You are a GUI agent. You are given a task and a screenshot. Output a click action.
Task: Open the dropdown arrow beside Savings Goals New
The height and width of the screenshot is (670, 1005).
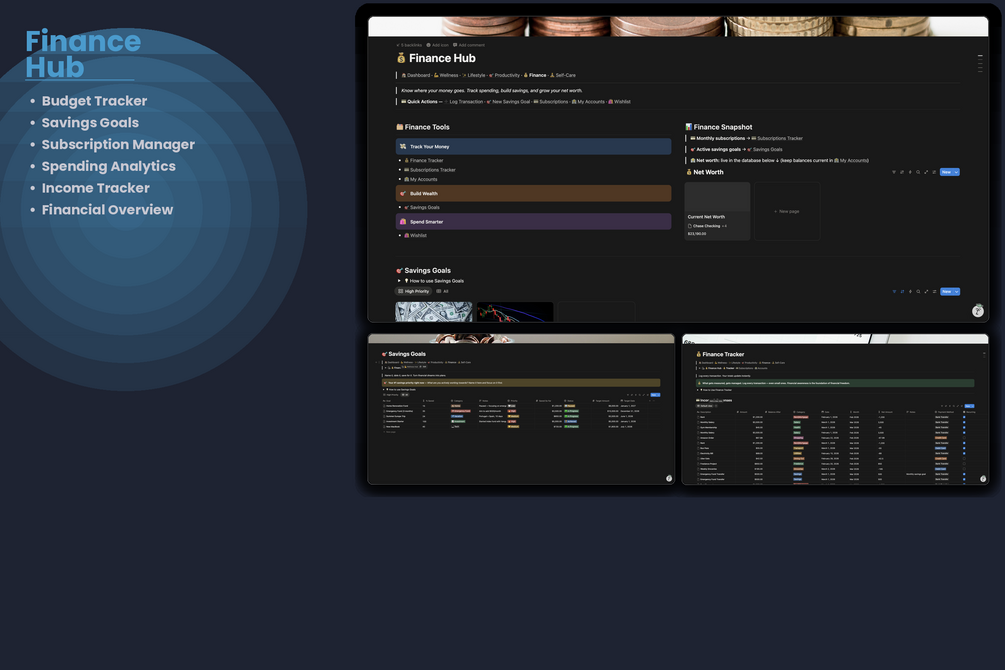957,292
